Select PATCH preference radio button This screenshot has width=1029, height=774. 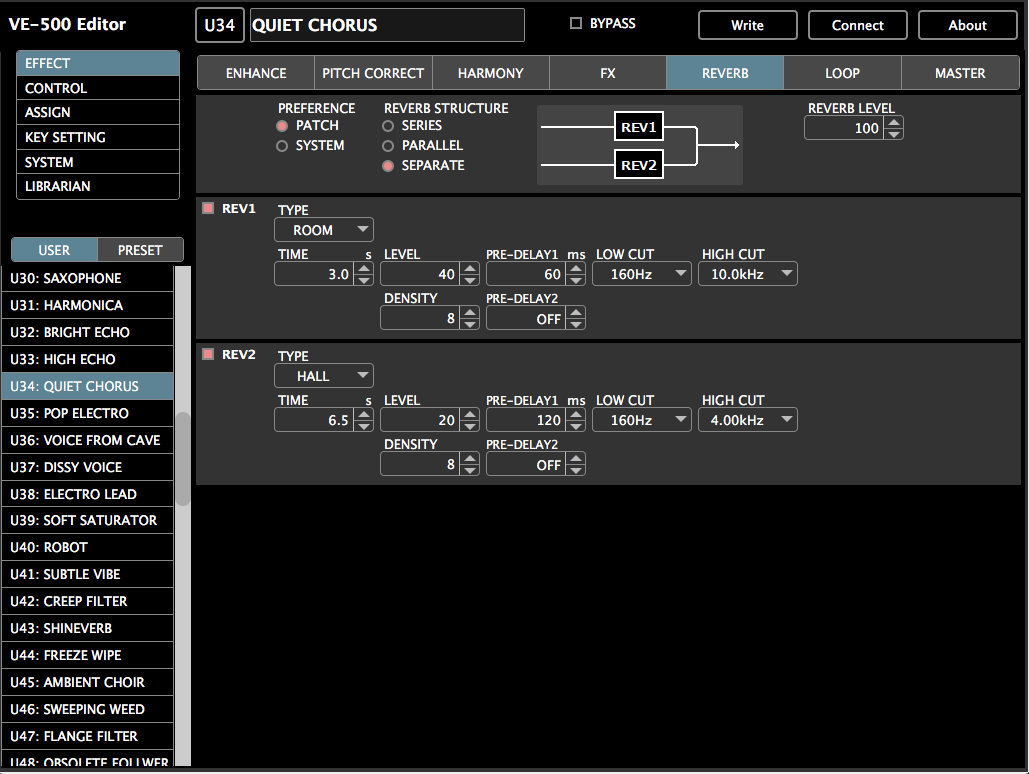[x=282, y=126]
